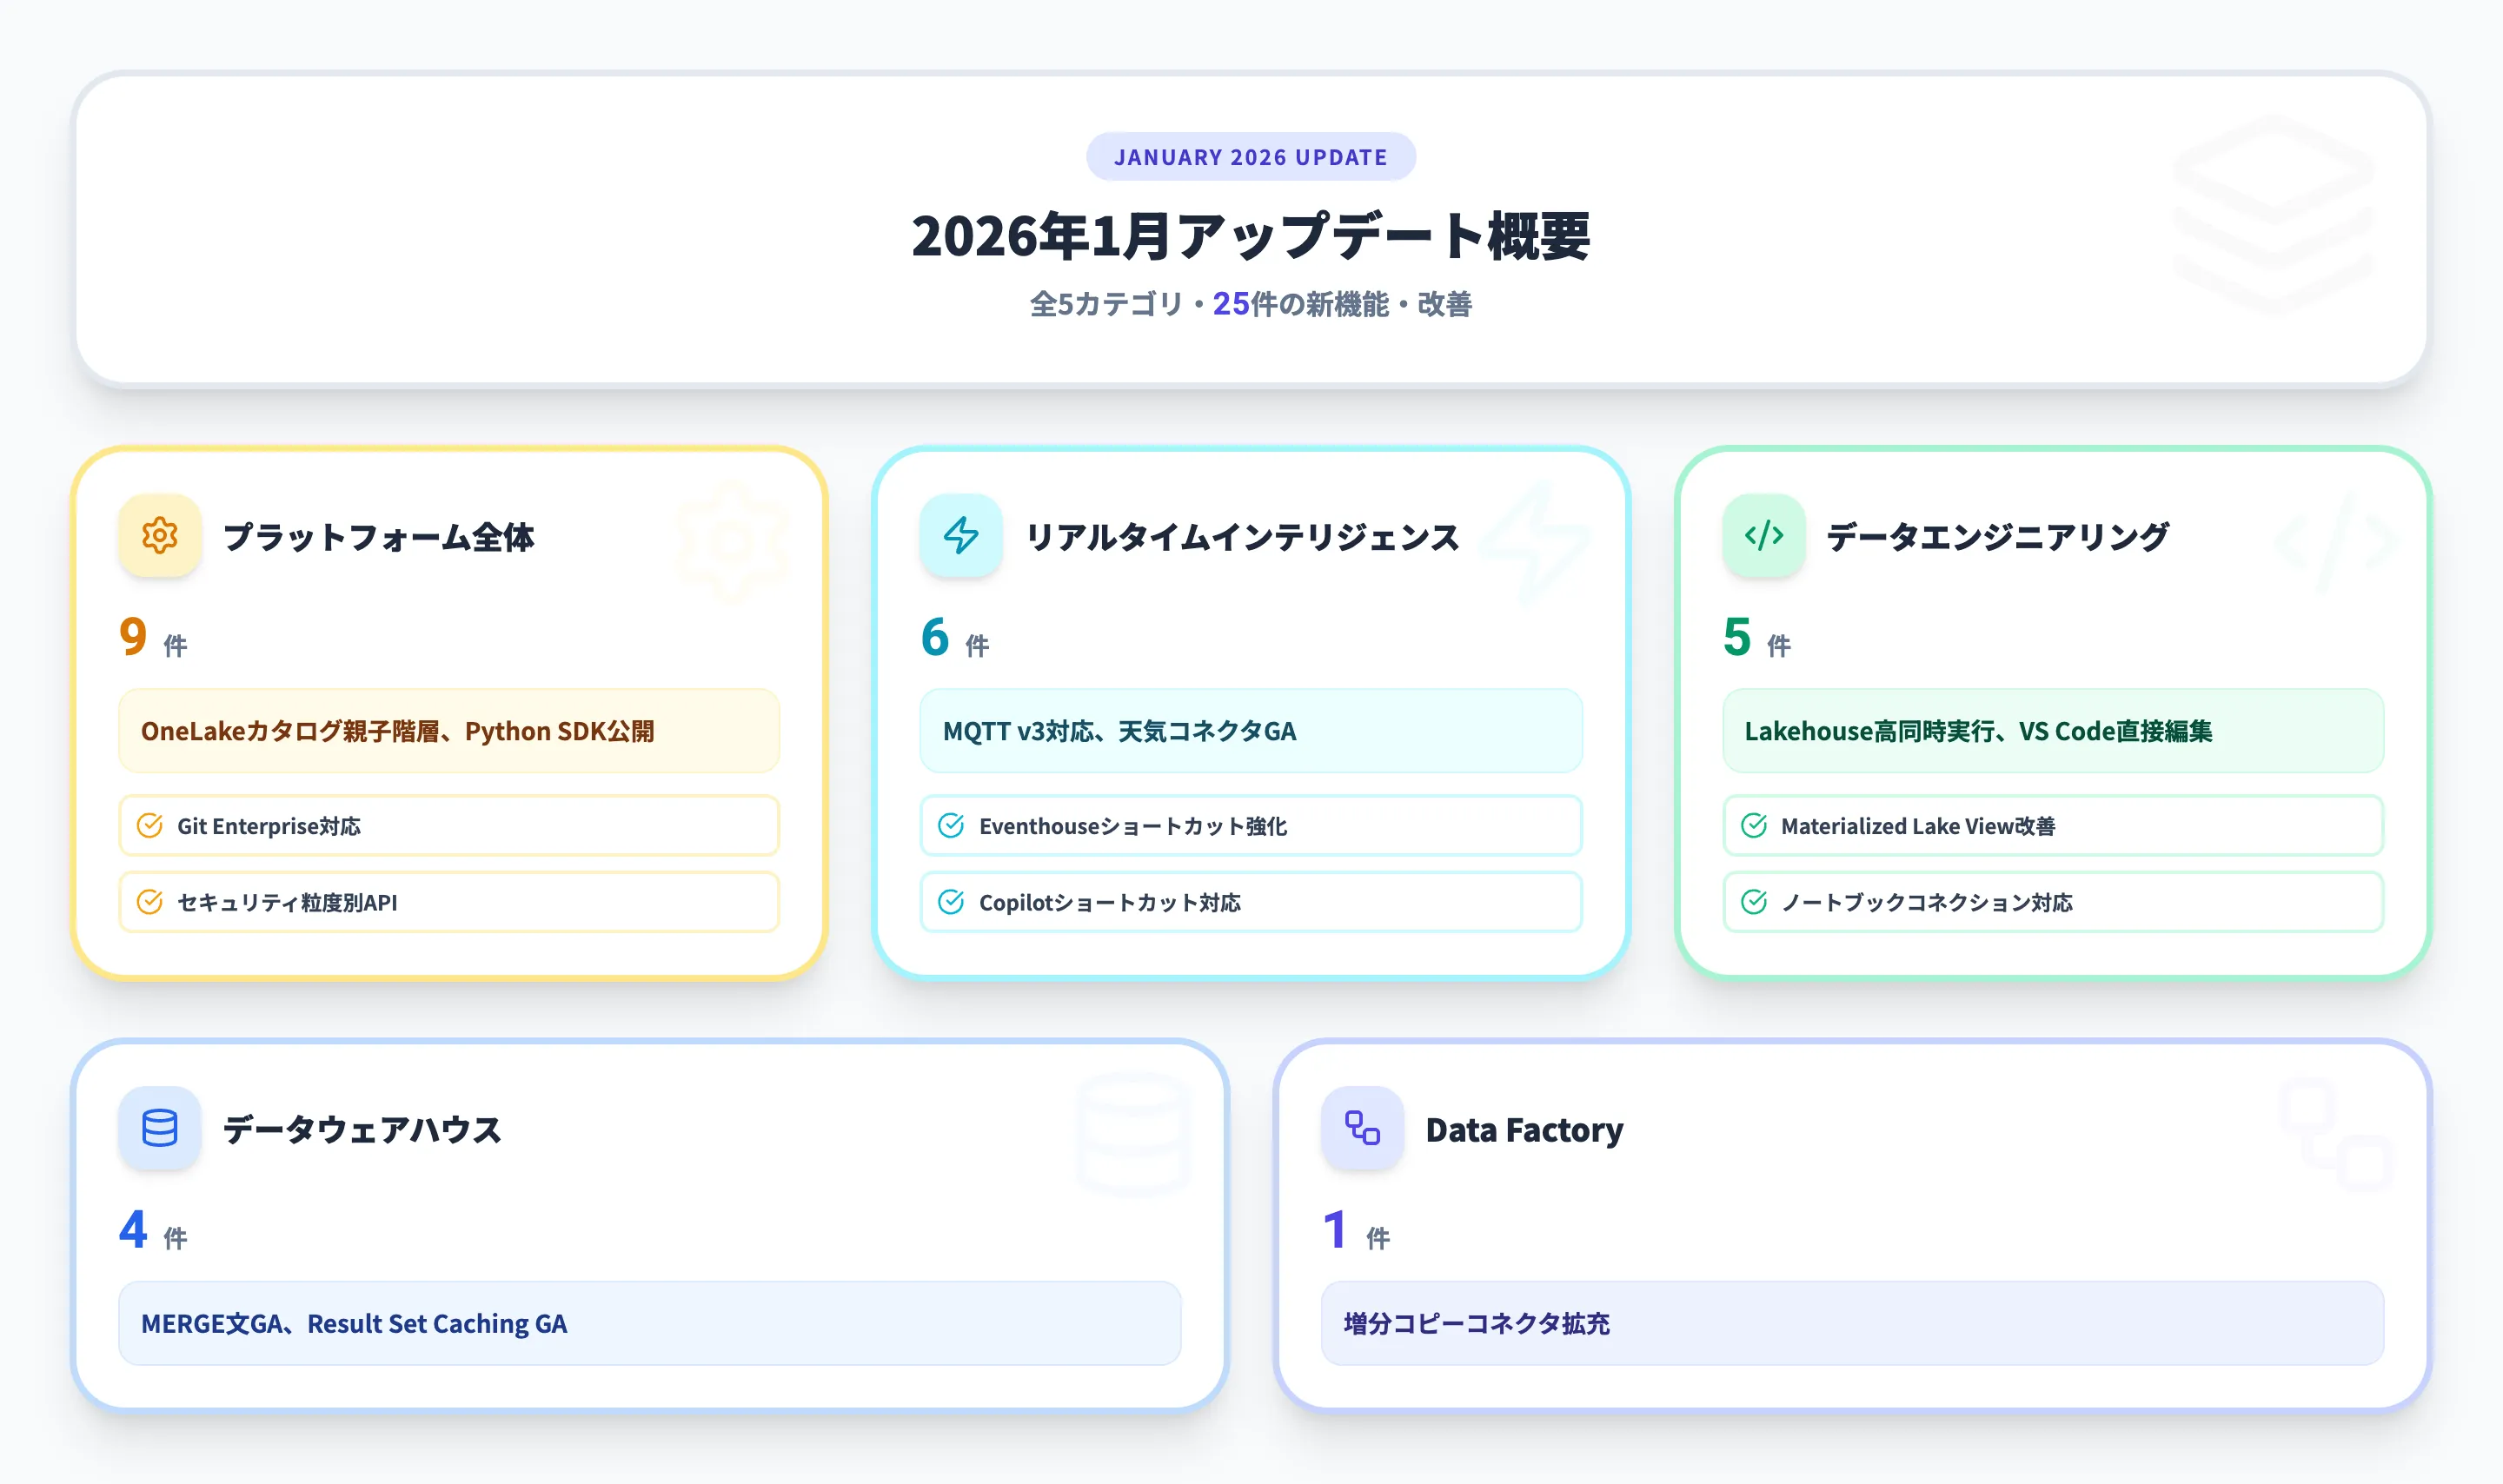Click the check icon beside Git Enterprise対応
Screen dimensions: 2503x1484
pos(150,826)
